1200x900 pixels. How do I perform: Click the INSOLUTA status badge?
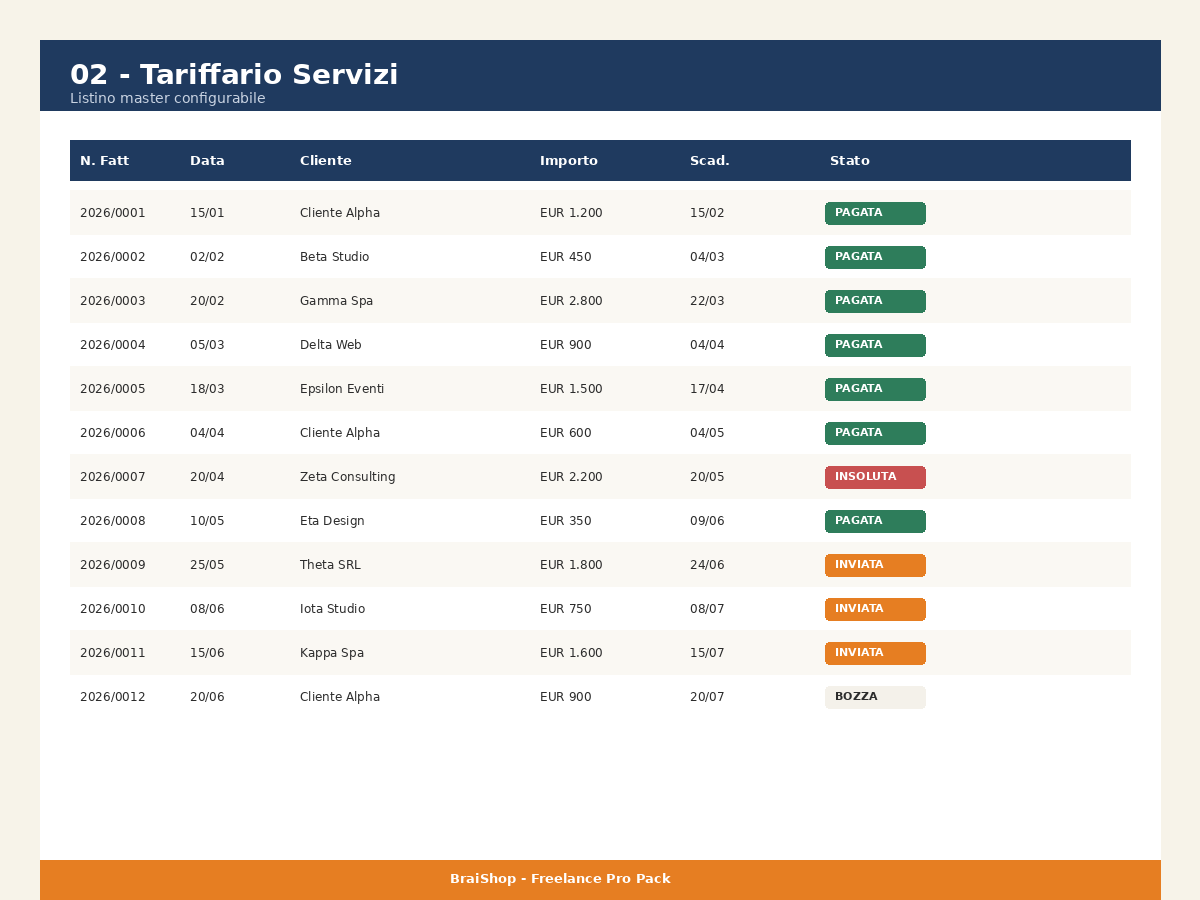coord(875,477)
